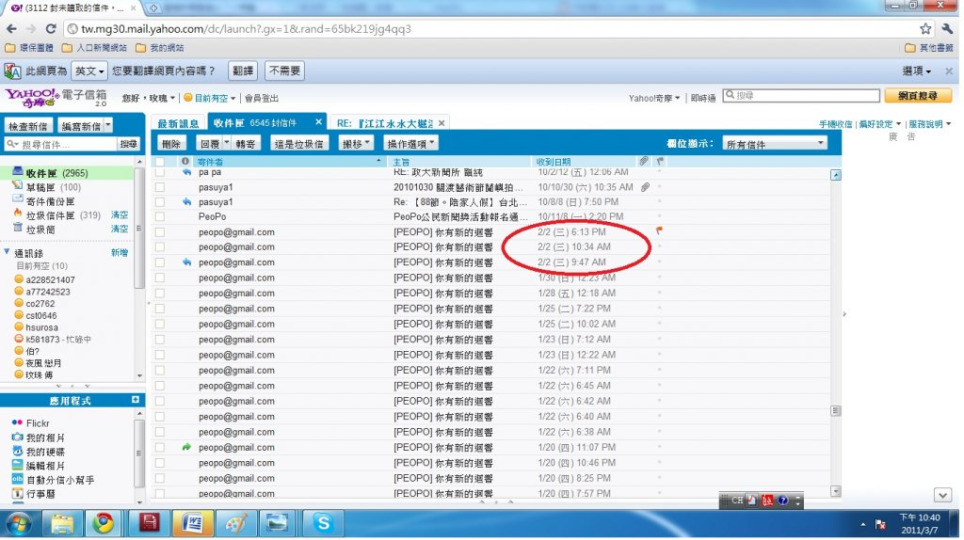Open the 操作選項 actions dropdown
The image size is (964, 540).
pos(412,144)
